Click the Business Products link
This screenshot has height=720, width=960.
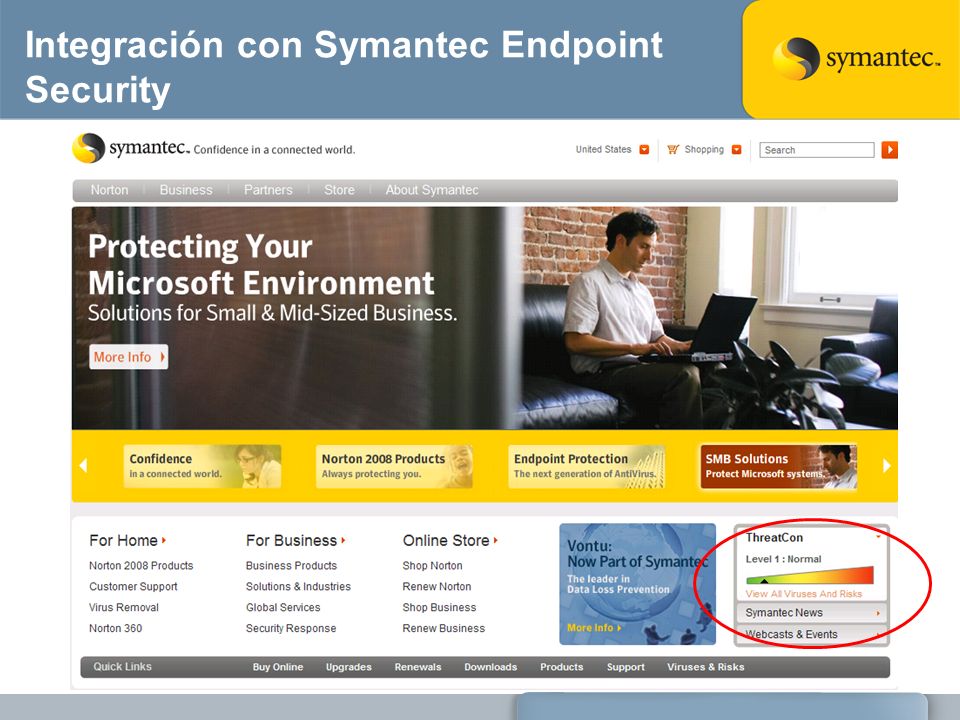click(291, 566)
